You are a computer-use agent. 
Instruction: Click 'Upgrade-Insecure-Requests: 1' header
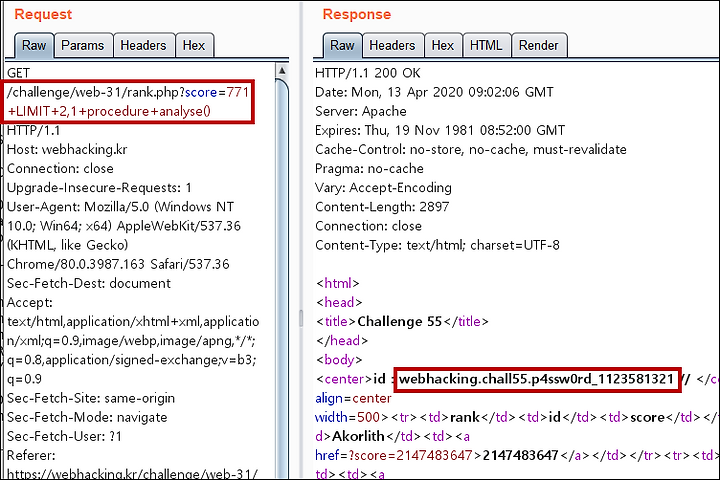[x=99, y=188]
